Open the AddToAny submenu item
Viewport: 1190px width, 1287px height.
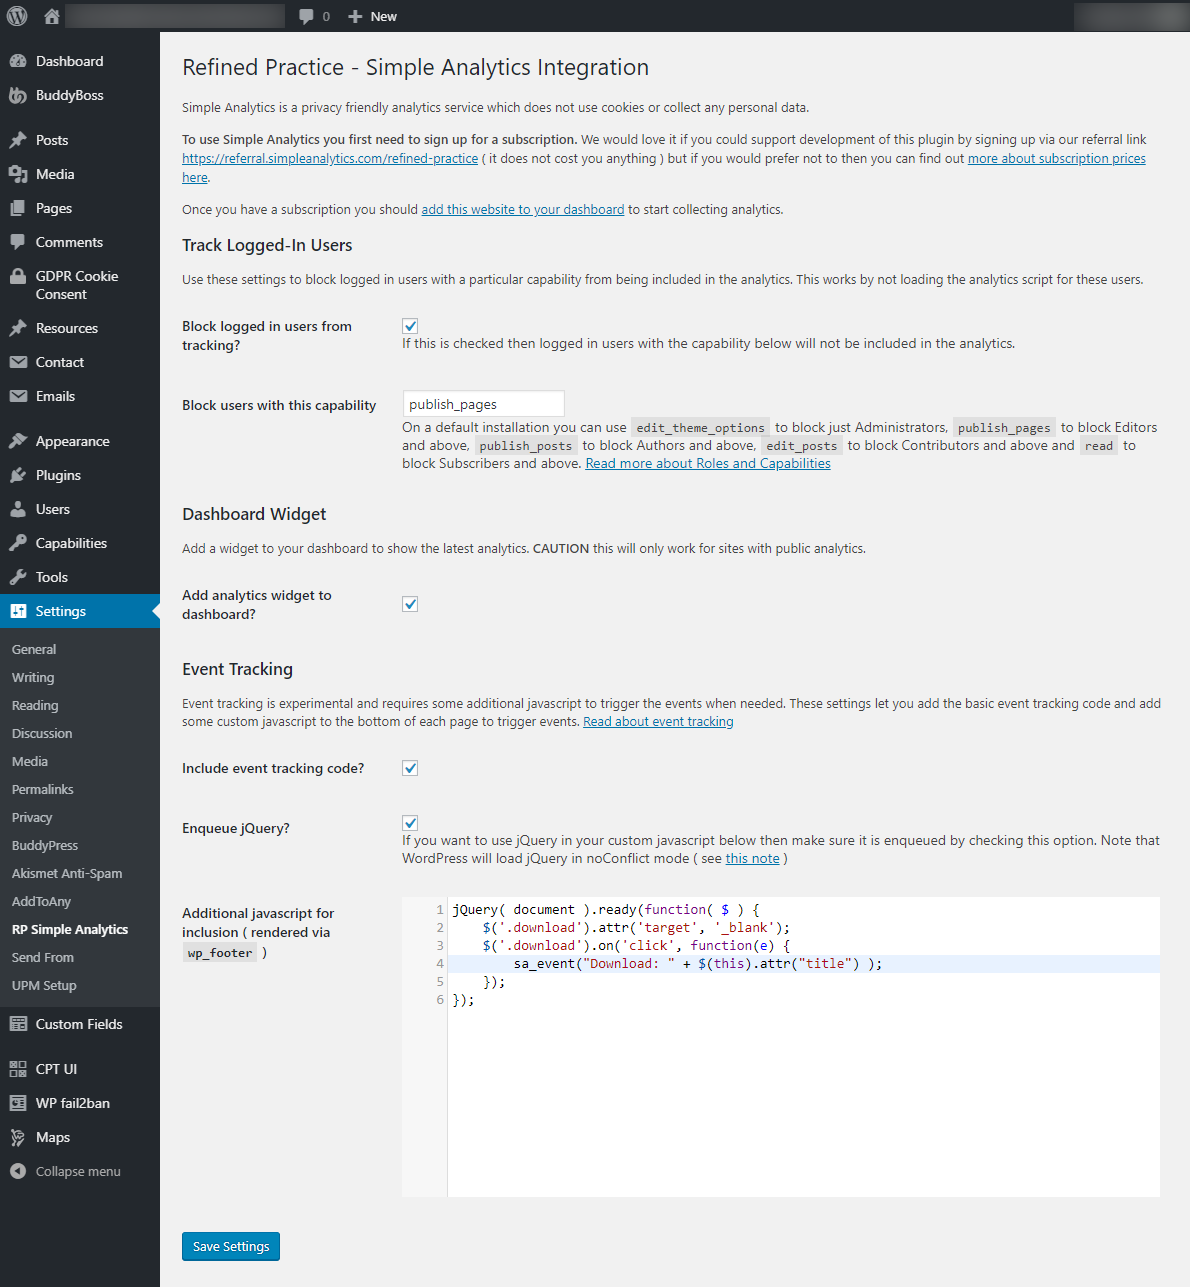41,901
